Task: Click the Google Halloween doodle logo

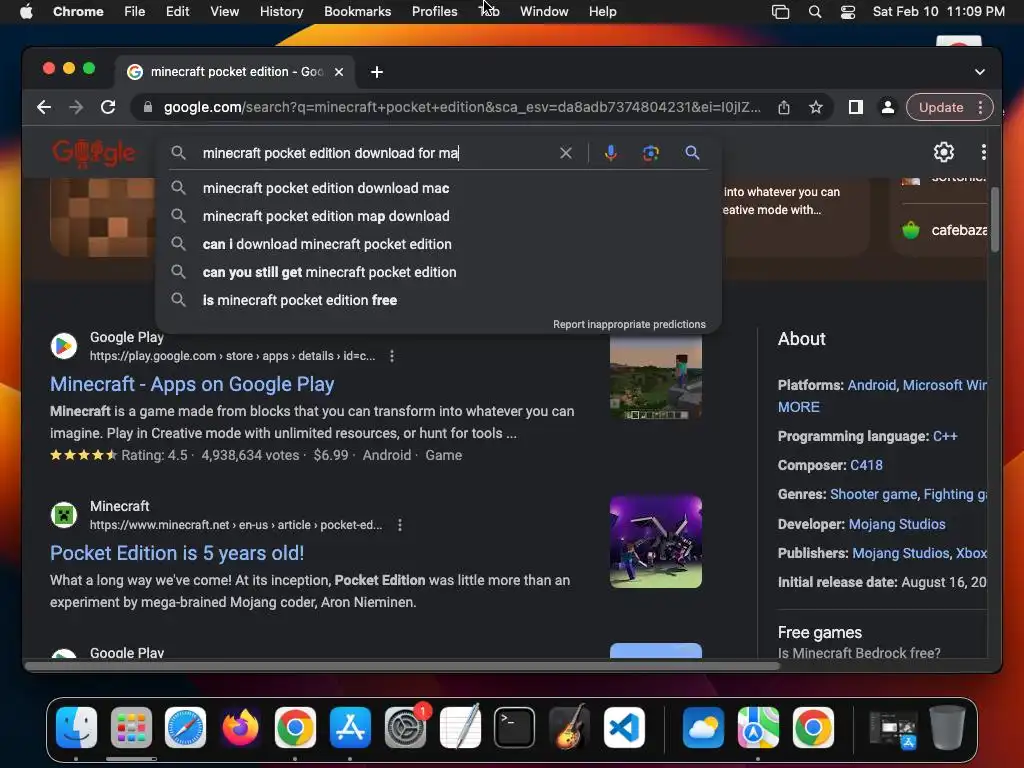Action: pyautogui.click(x=93, y=153)
